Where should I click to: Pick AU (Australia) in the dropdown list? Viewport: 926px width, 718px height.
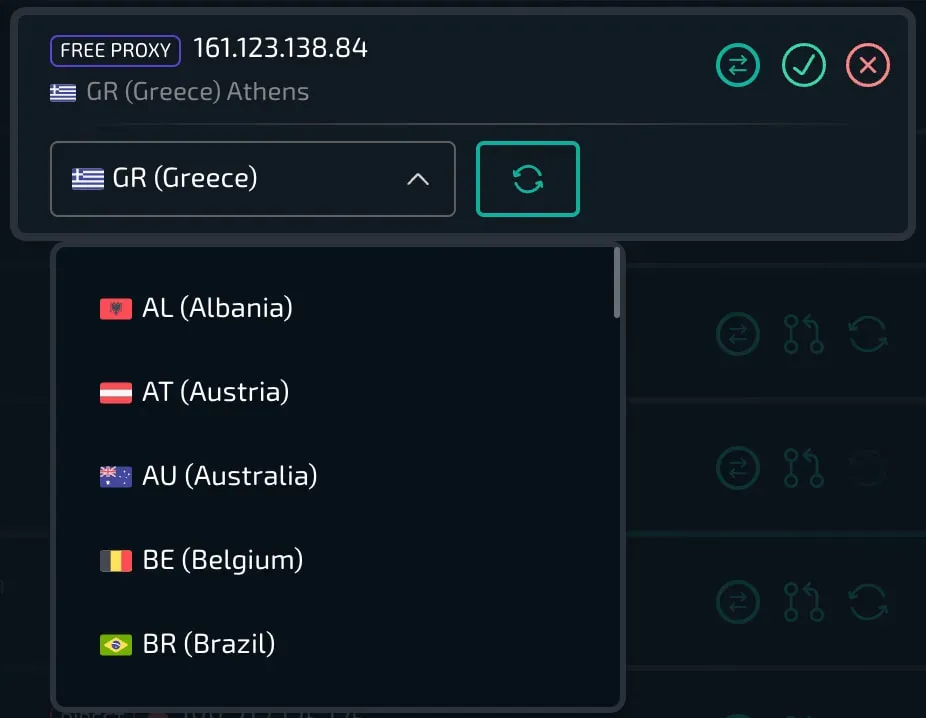[x=229, y=475]
